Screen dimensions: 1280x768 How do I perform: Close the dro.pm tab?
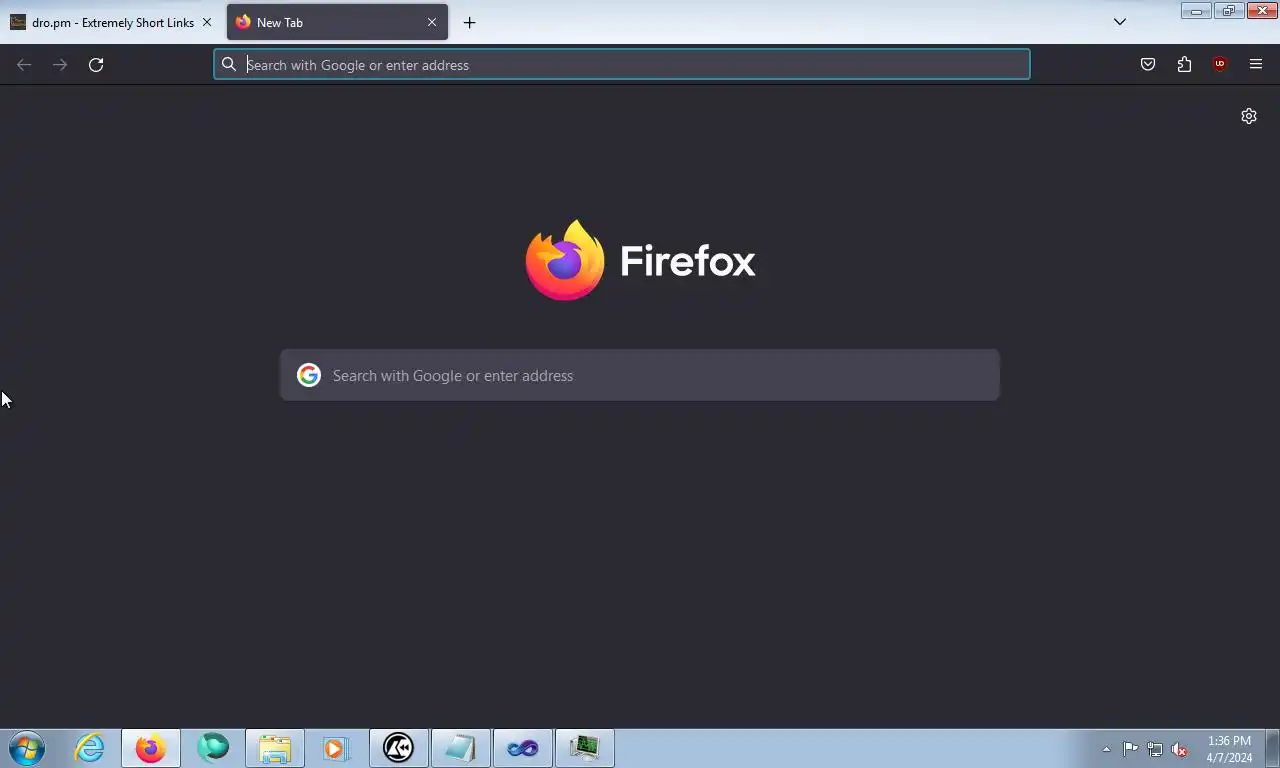207,22
